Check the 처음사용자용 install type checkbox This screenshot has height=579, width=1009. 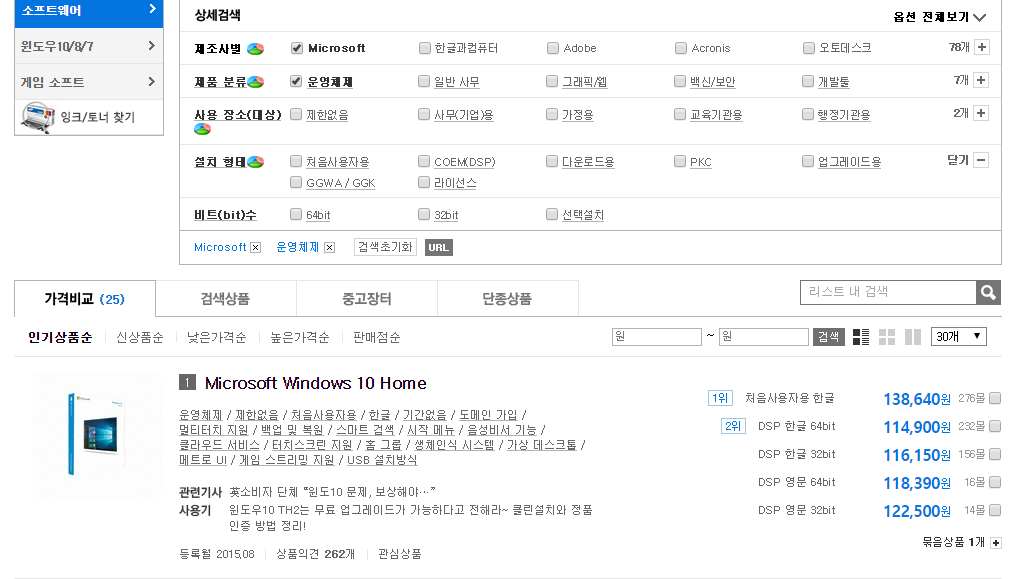pyautogui.click(x=296, y=161)
